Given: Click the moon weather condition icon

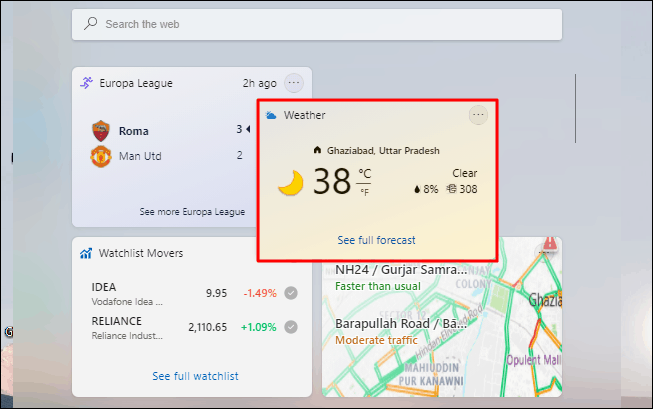Looking at the screenshot, I should click(x=291, y=182).
